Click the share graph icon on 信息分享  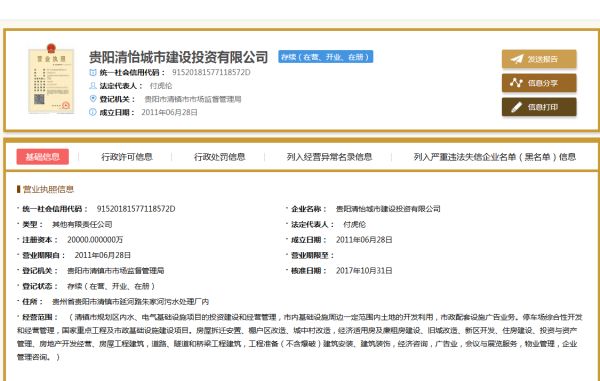point(516,83)
